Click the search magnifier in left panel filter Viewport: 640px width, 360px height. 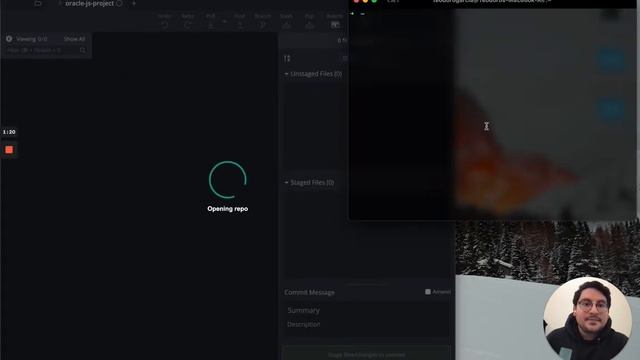click(83, 50)
